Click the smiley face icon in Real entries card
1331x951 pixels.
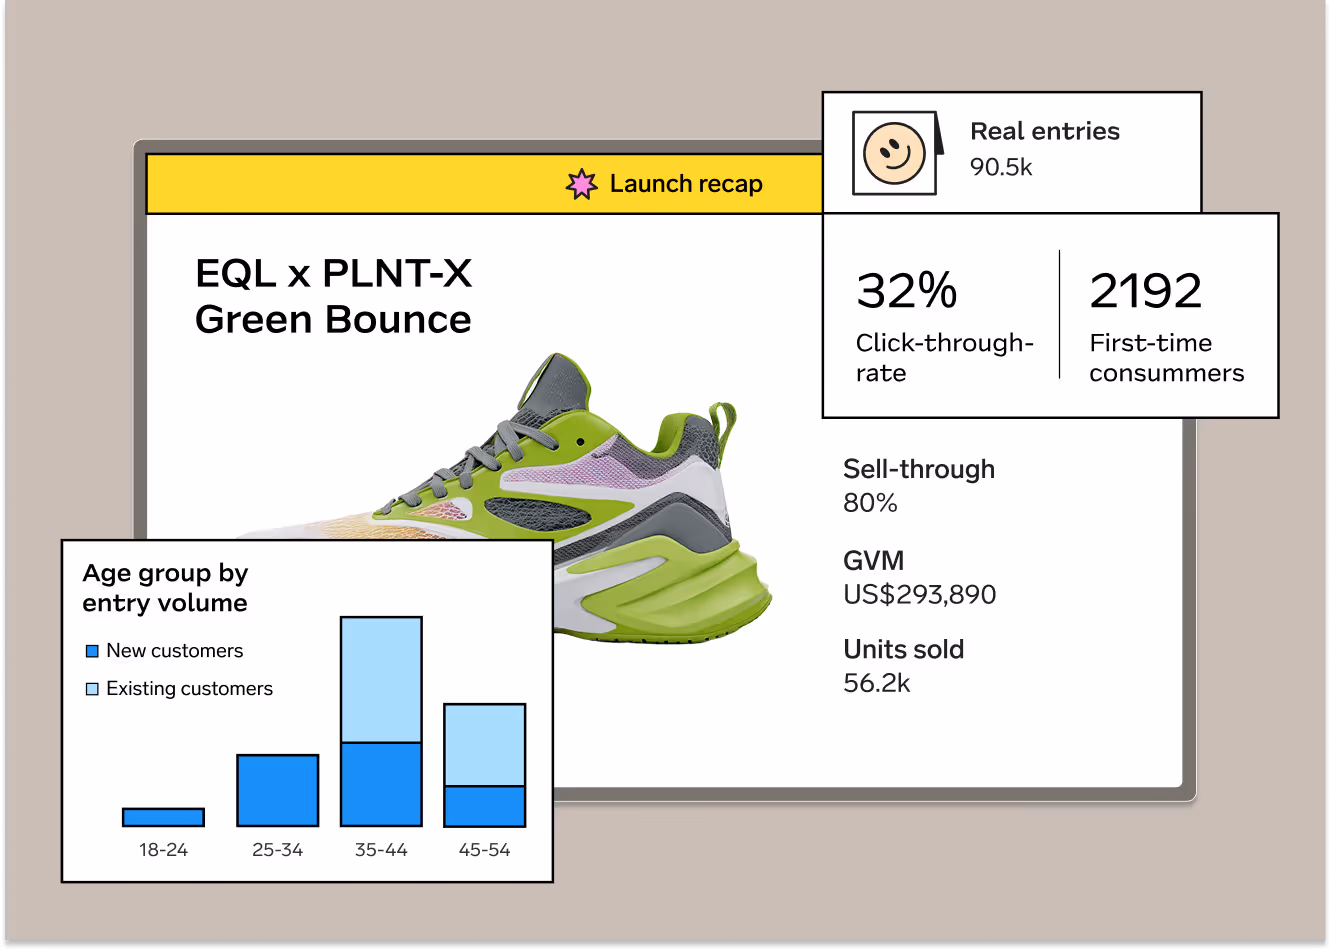click(894, 153)
